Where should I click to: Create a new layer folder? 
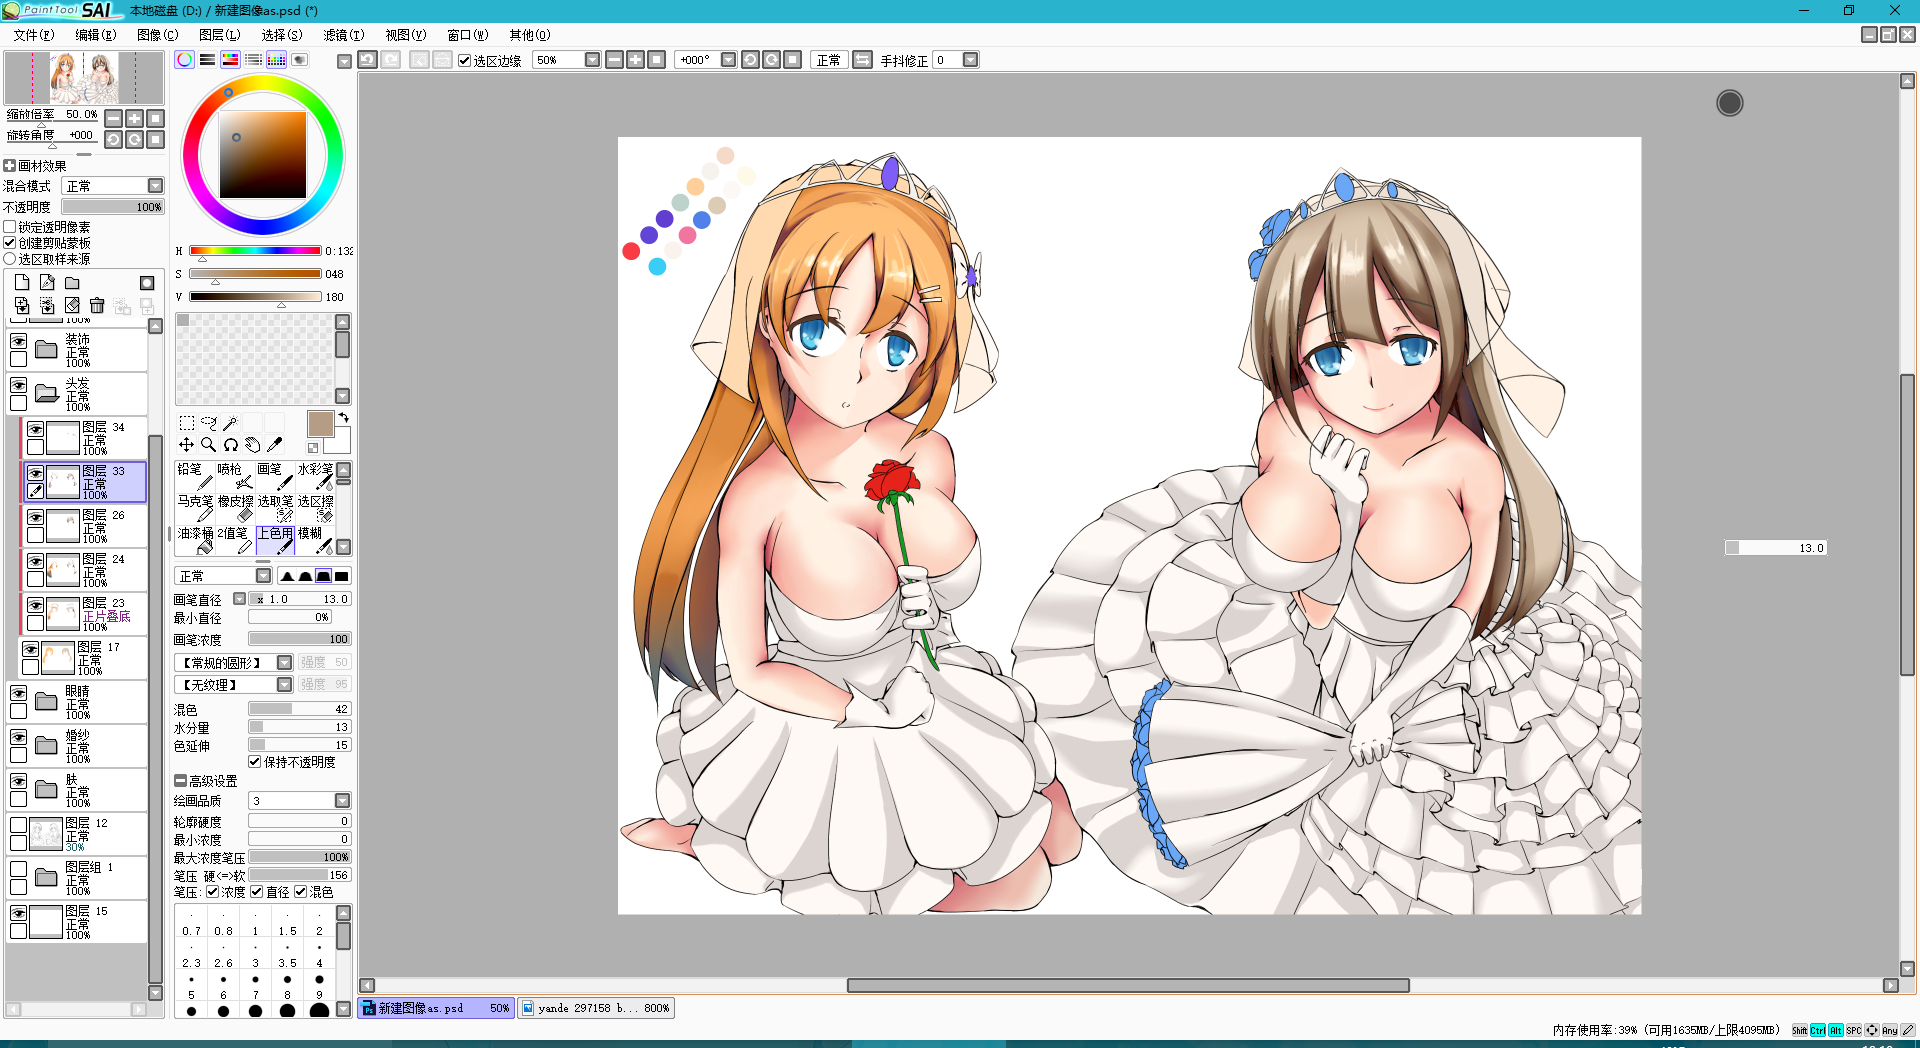pyautogui.click(x=72, y=283)
